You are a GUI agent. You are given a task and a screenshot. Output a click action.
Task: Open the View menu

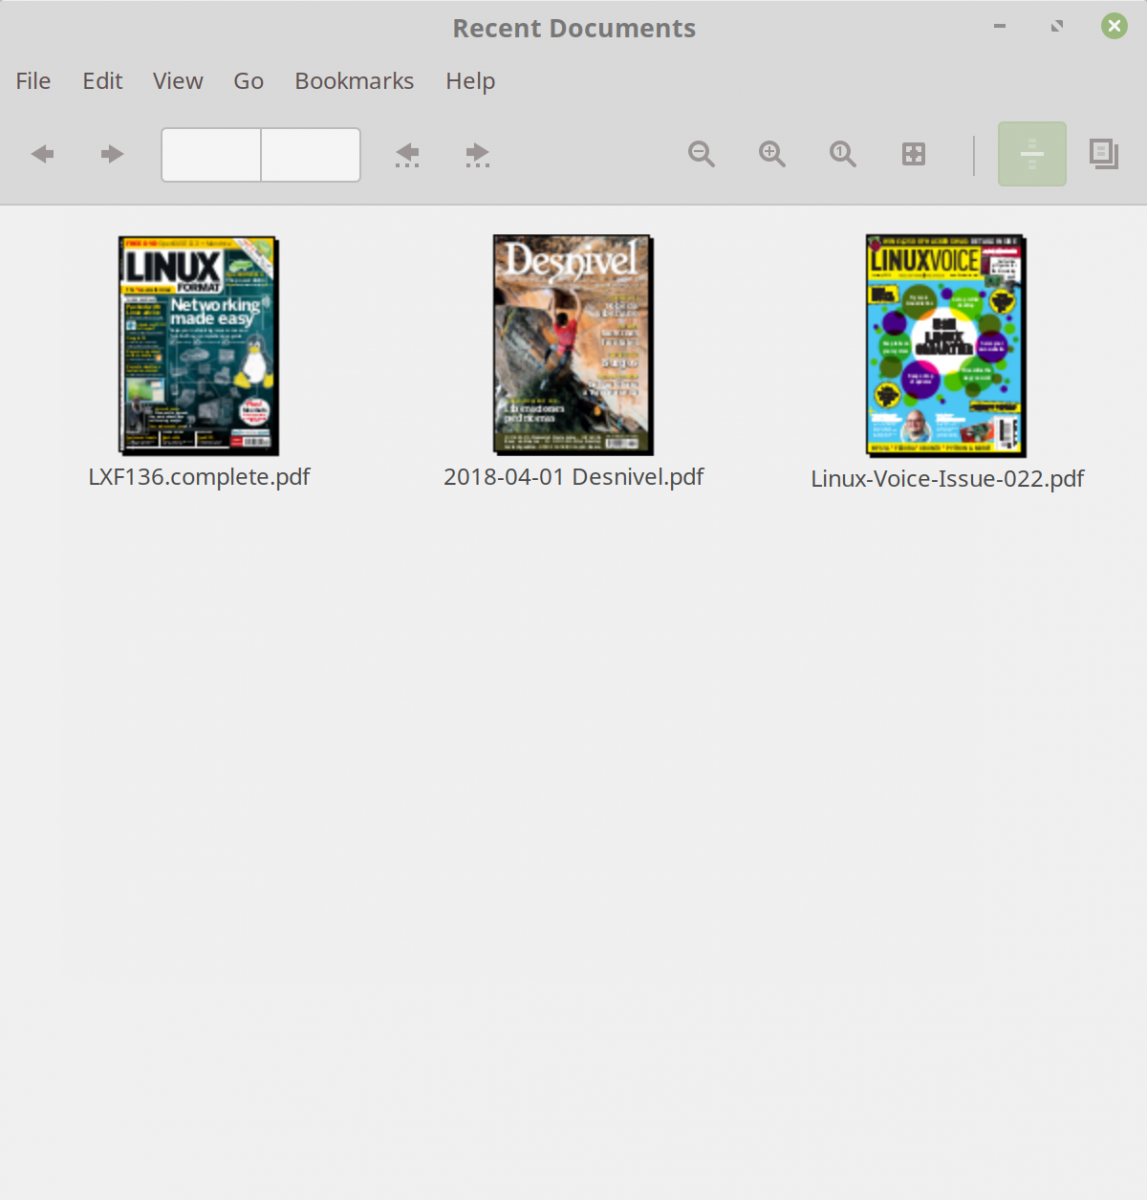click(177, 81)
